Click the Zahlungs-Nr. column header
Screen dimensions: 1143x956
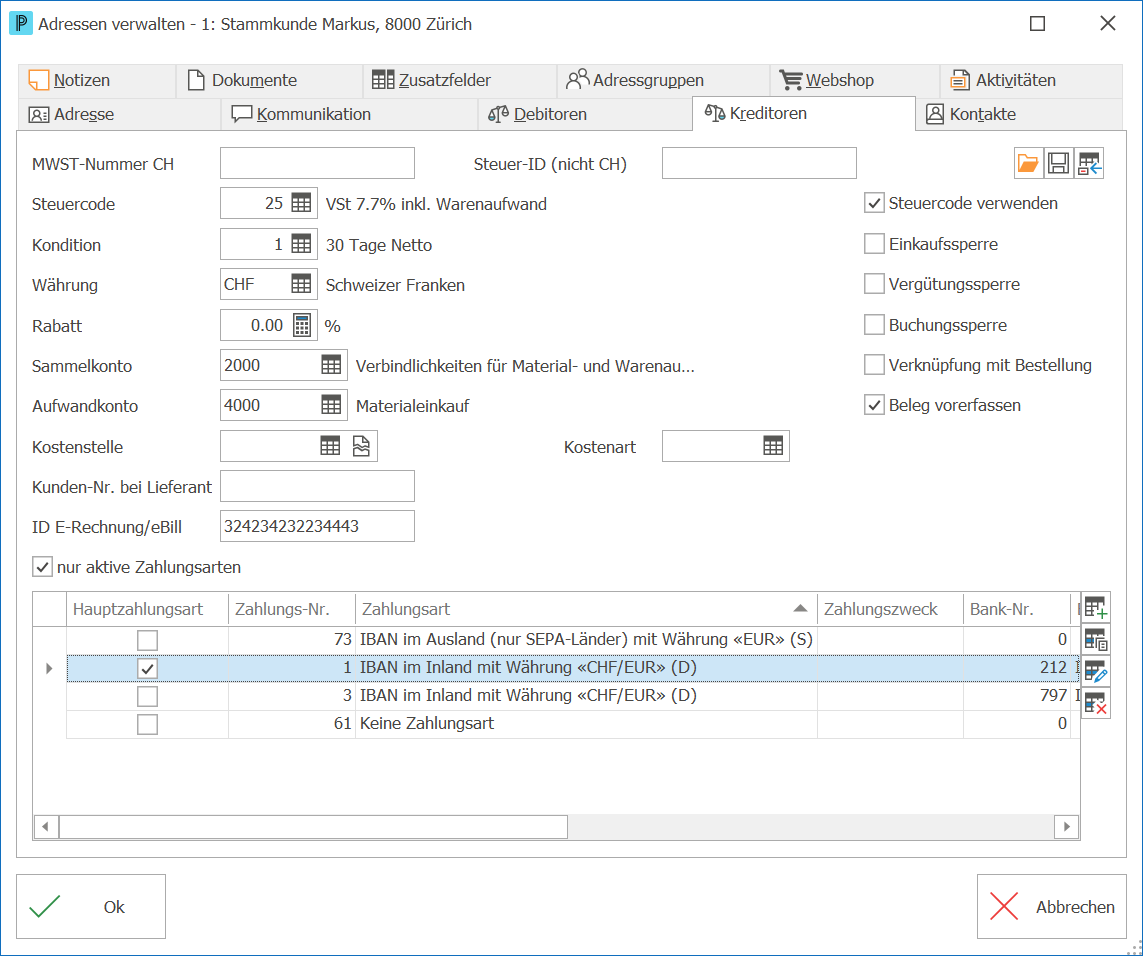point(292,609)
